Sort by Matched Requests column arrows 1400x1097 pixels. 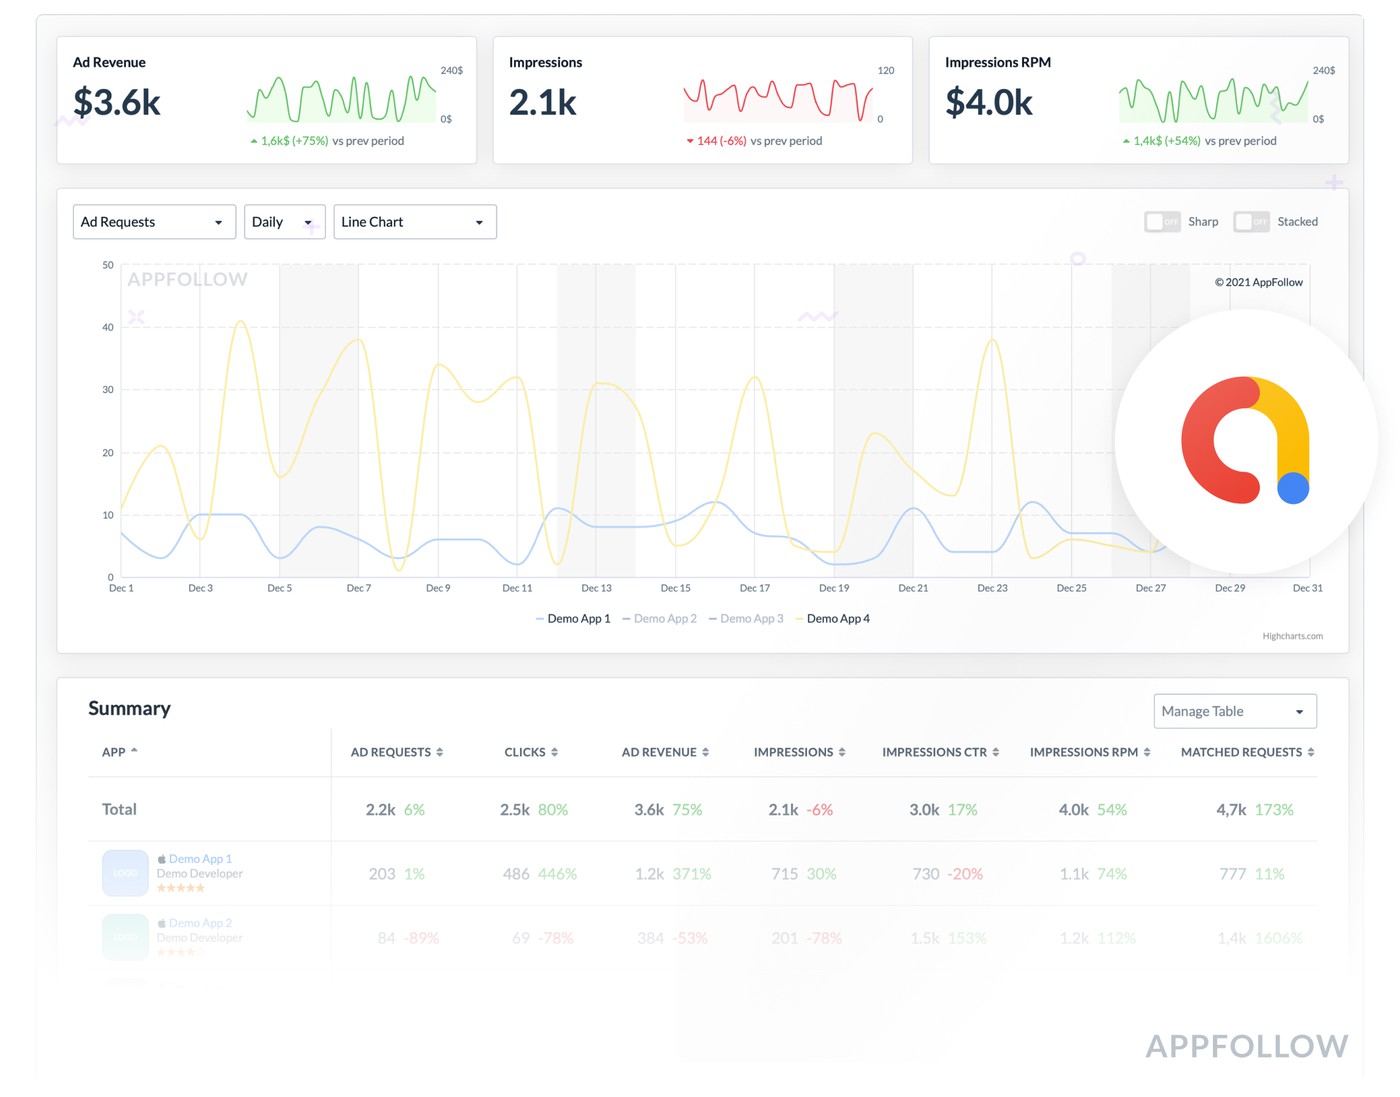point(1311,752)
